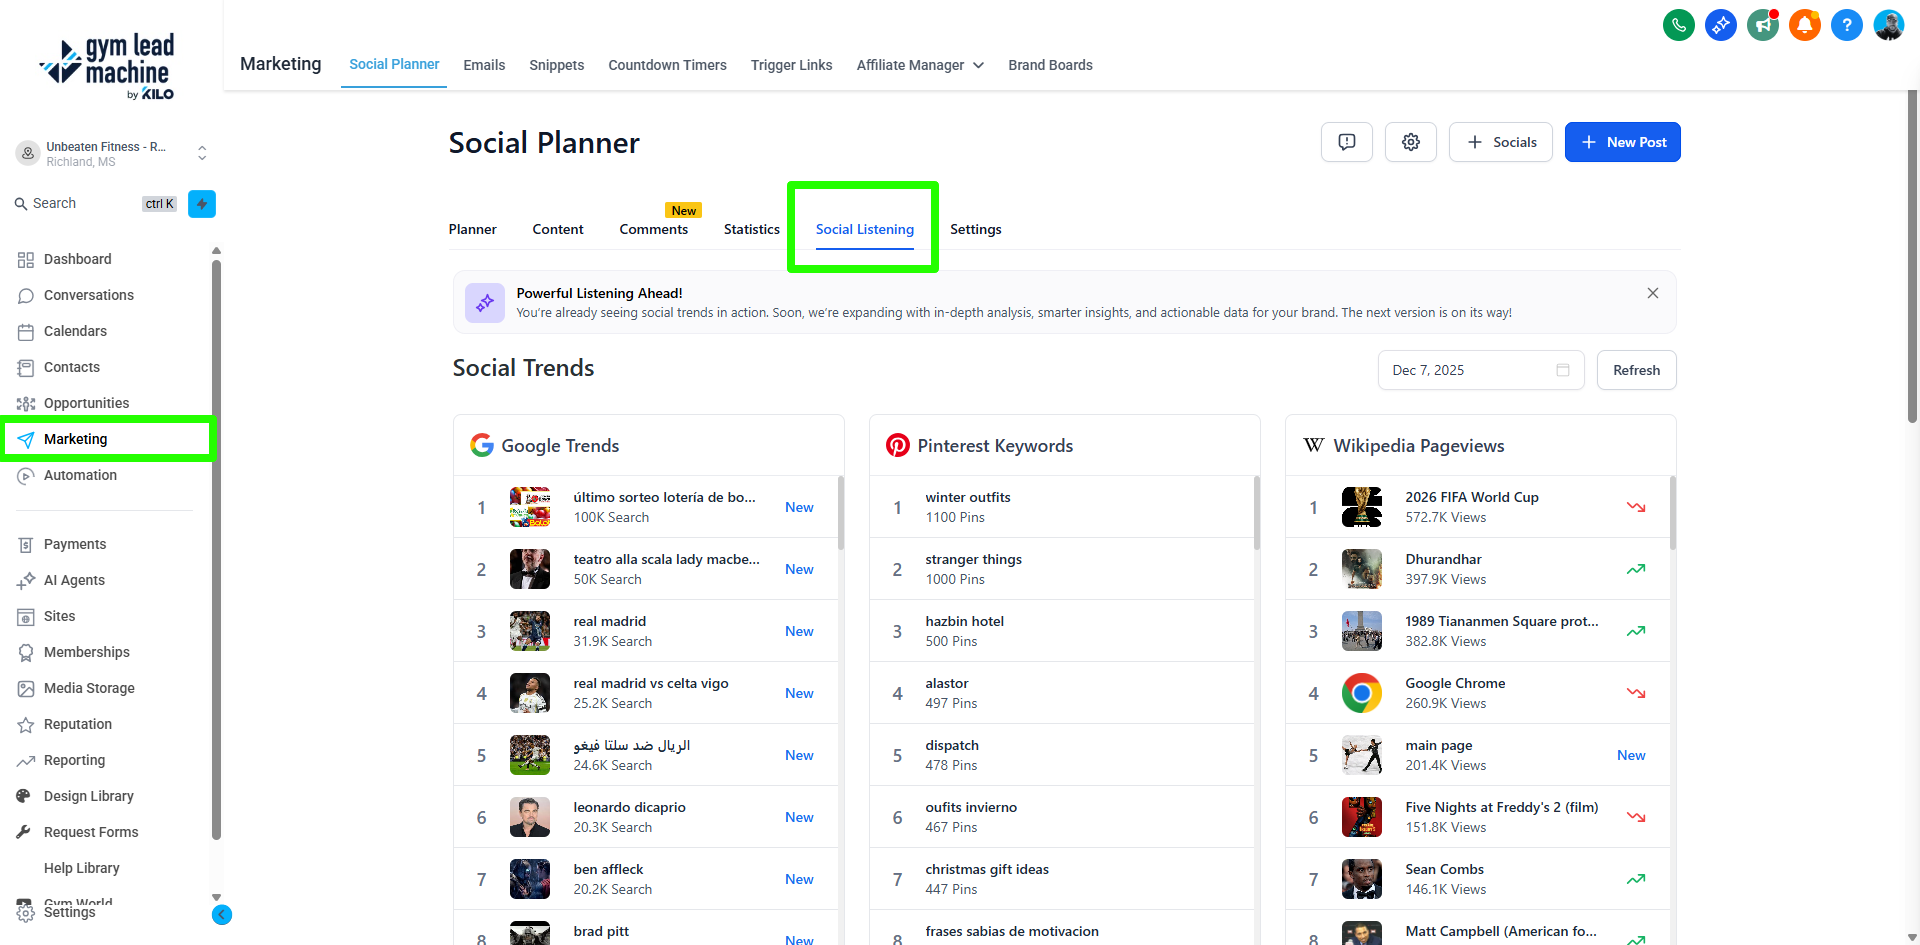Click the blue lightning quick actions icon
This screenshot has width=1920, height=945.
(x=202, y=204)
